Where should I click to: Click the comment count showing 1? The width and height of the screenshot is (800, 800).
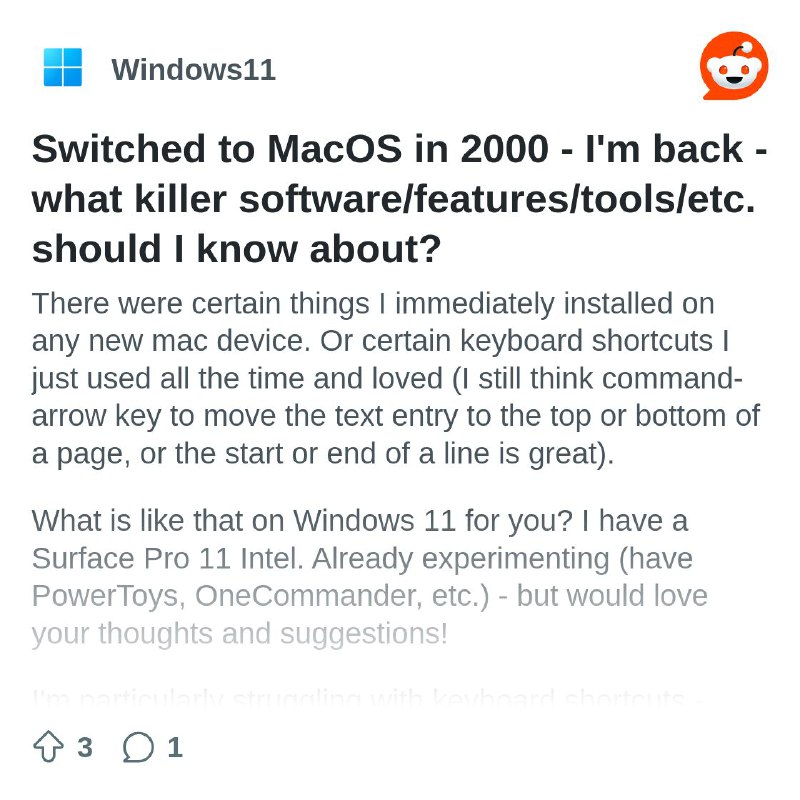click(x=175, y=747)
